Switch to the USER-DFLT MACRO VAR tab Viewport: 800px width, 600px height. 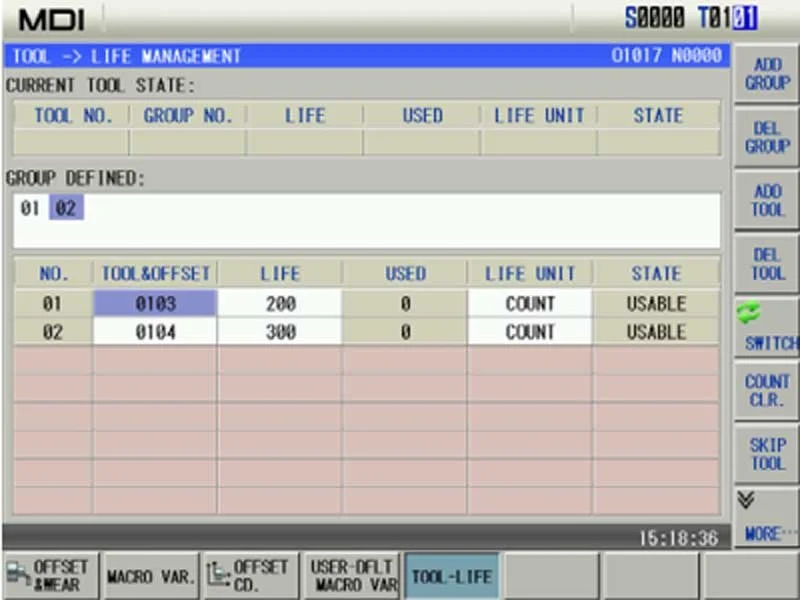(354, 574)
